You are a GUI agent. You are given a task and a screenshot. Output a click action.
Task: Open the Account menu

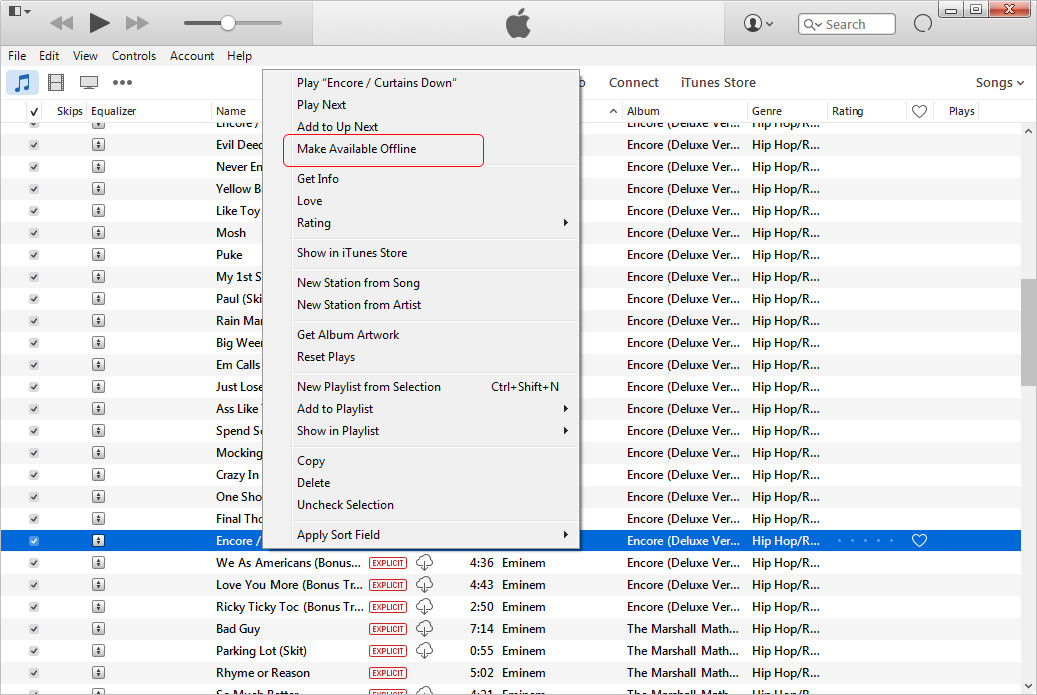[192, 56]
